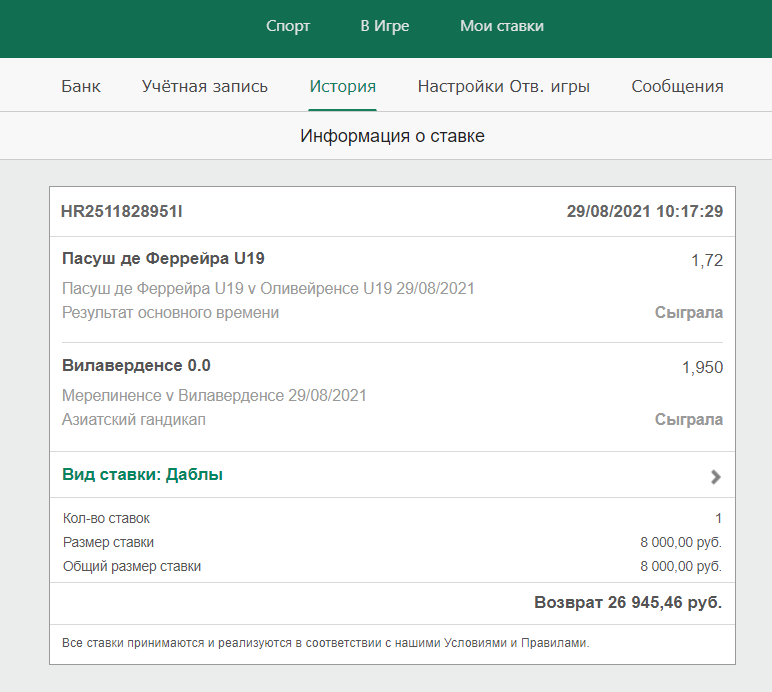Click the odds value 1,72
The image size is (772, 692).
coord(707,260)
